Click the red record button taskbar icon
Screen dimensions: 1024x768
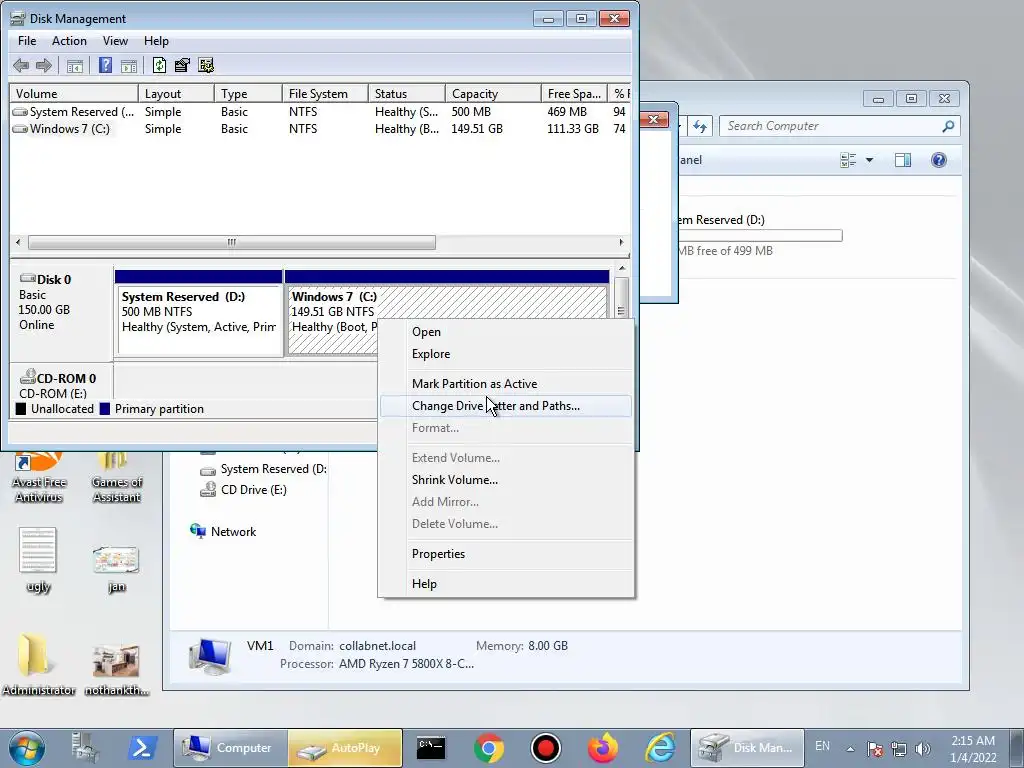pyautogui.click(x=546, y=748)
